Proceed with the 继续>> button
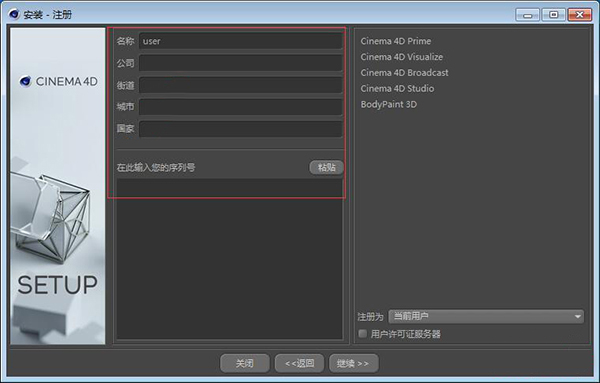This screenshot has width=600, height=383. tap(354, 363)
